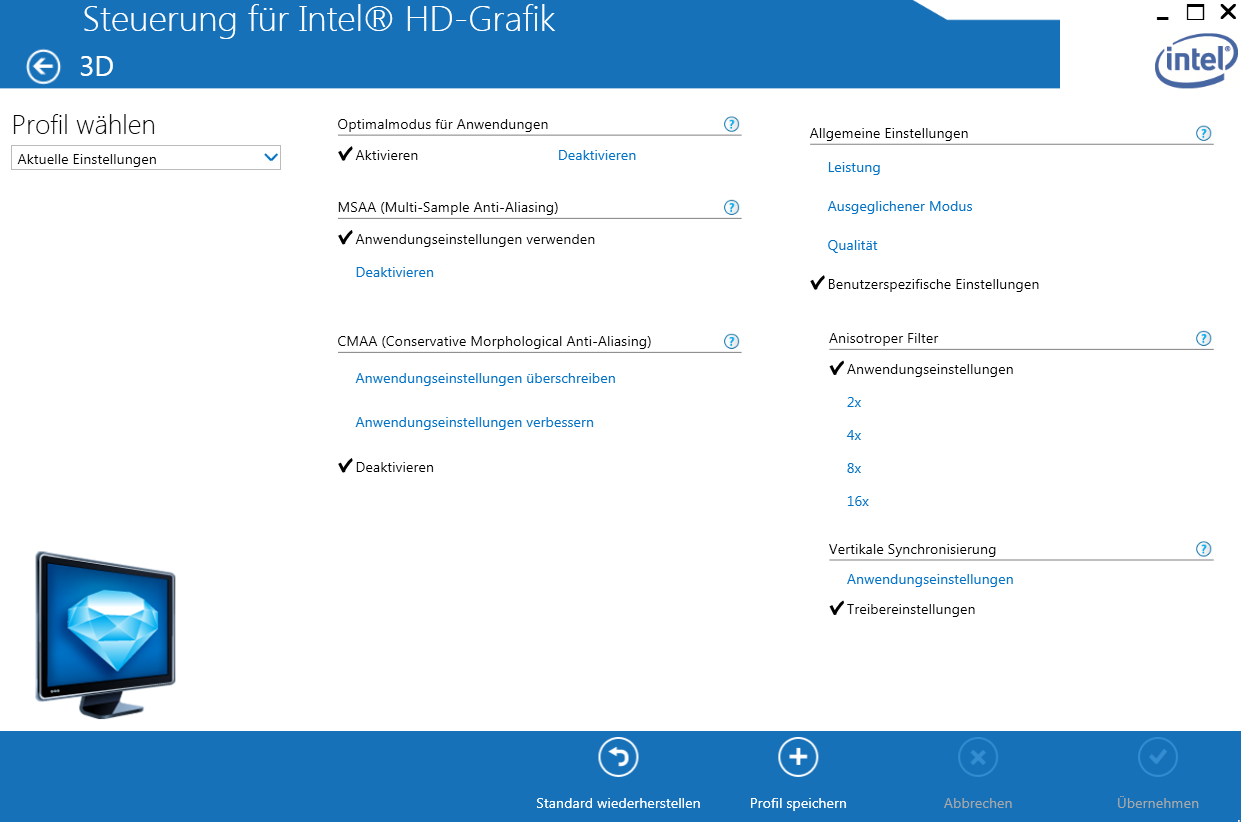
Task: Minimize the window
Action: coord(1162,18)
